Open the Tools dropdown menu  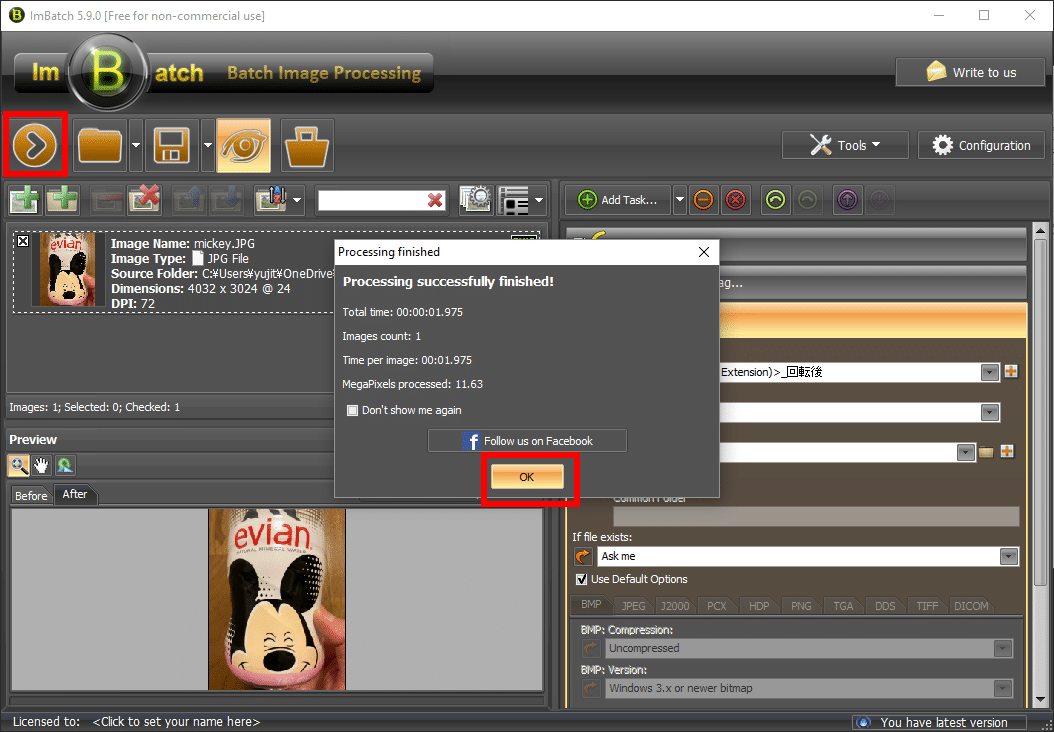845,146
